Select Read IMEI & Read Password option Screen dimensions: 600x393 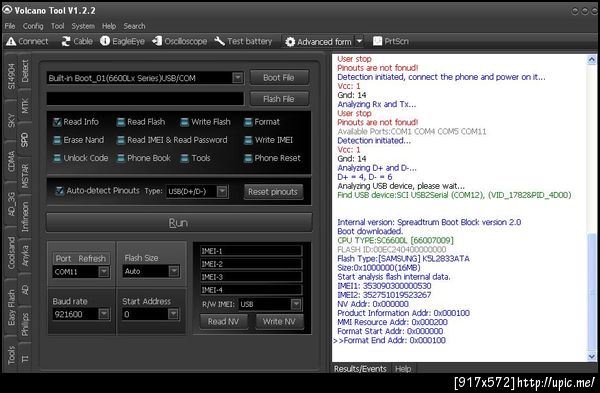[121, 140]
